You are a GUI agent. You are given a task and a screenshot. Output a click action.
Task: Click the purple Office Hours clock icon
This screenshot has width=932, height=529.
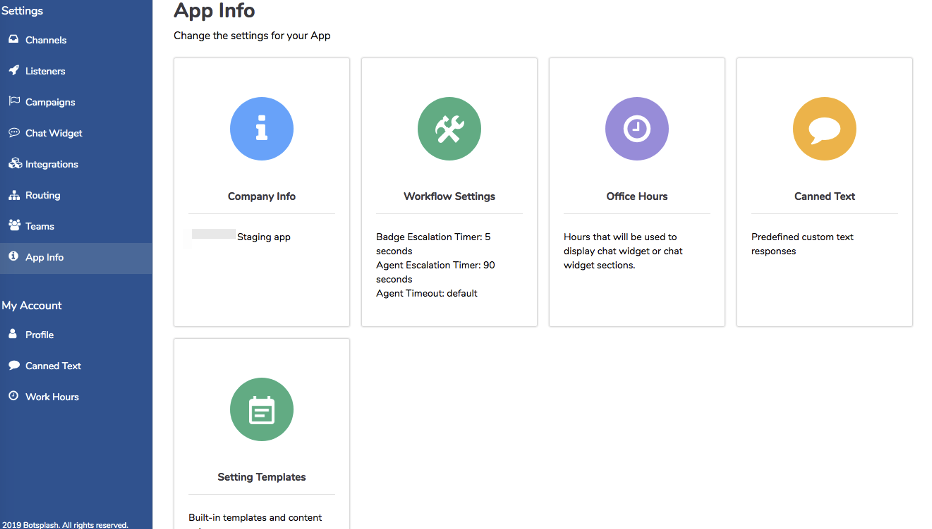637,129
